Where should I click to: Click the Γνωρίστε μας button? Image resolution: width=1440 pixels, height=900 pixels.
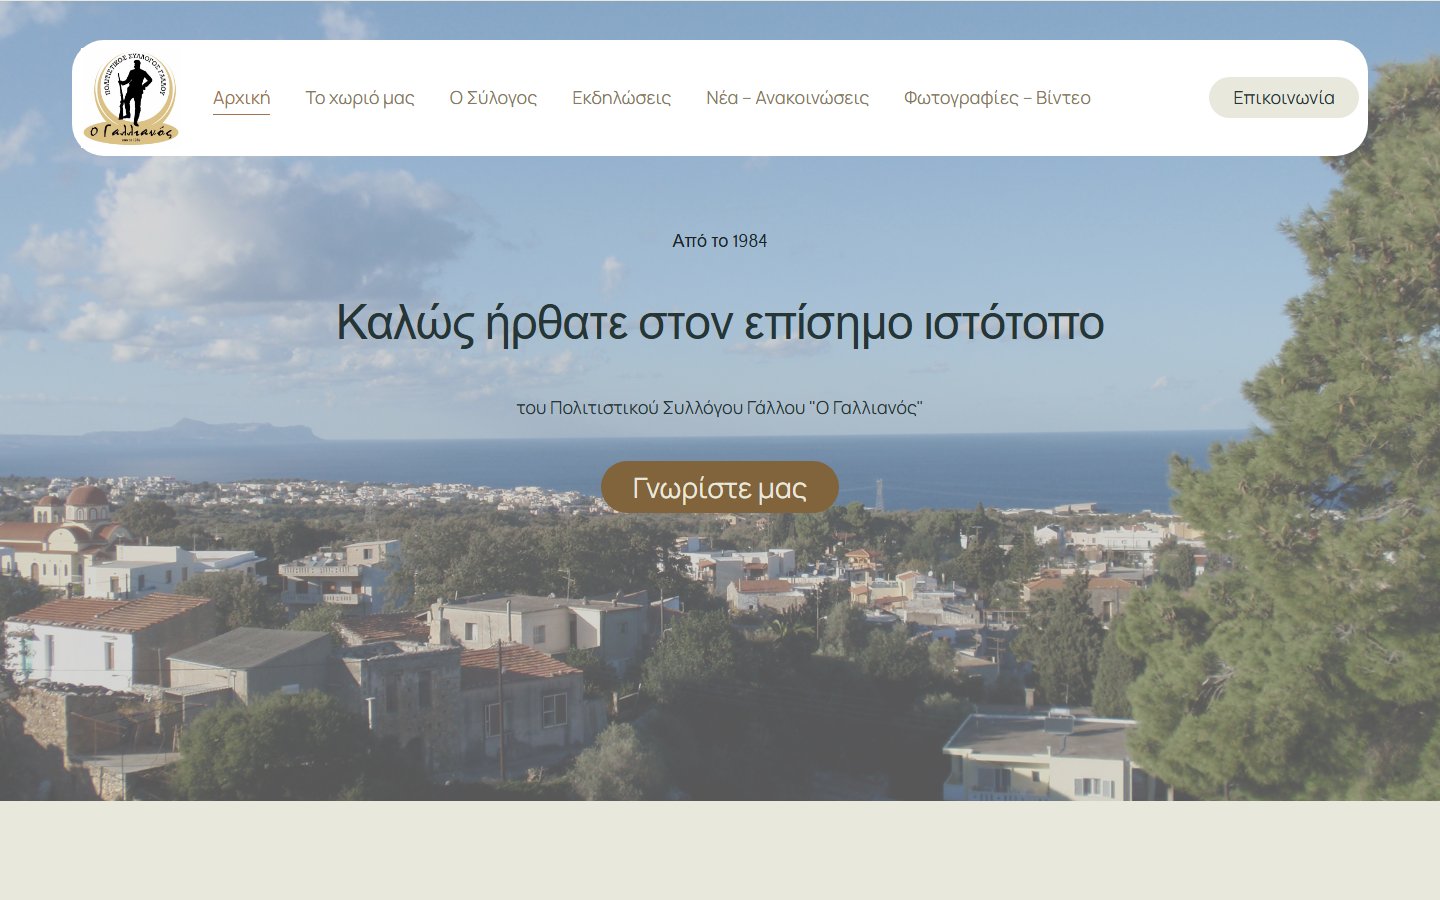point(720,488)
